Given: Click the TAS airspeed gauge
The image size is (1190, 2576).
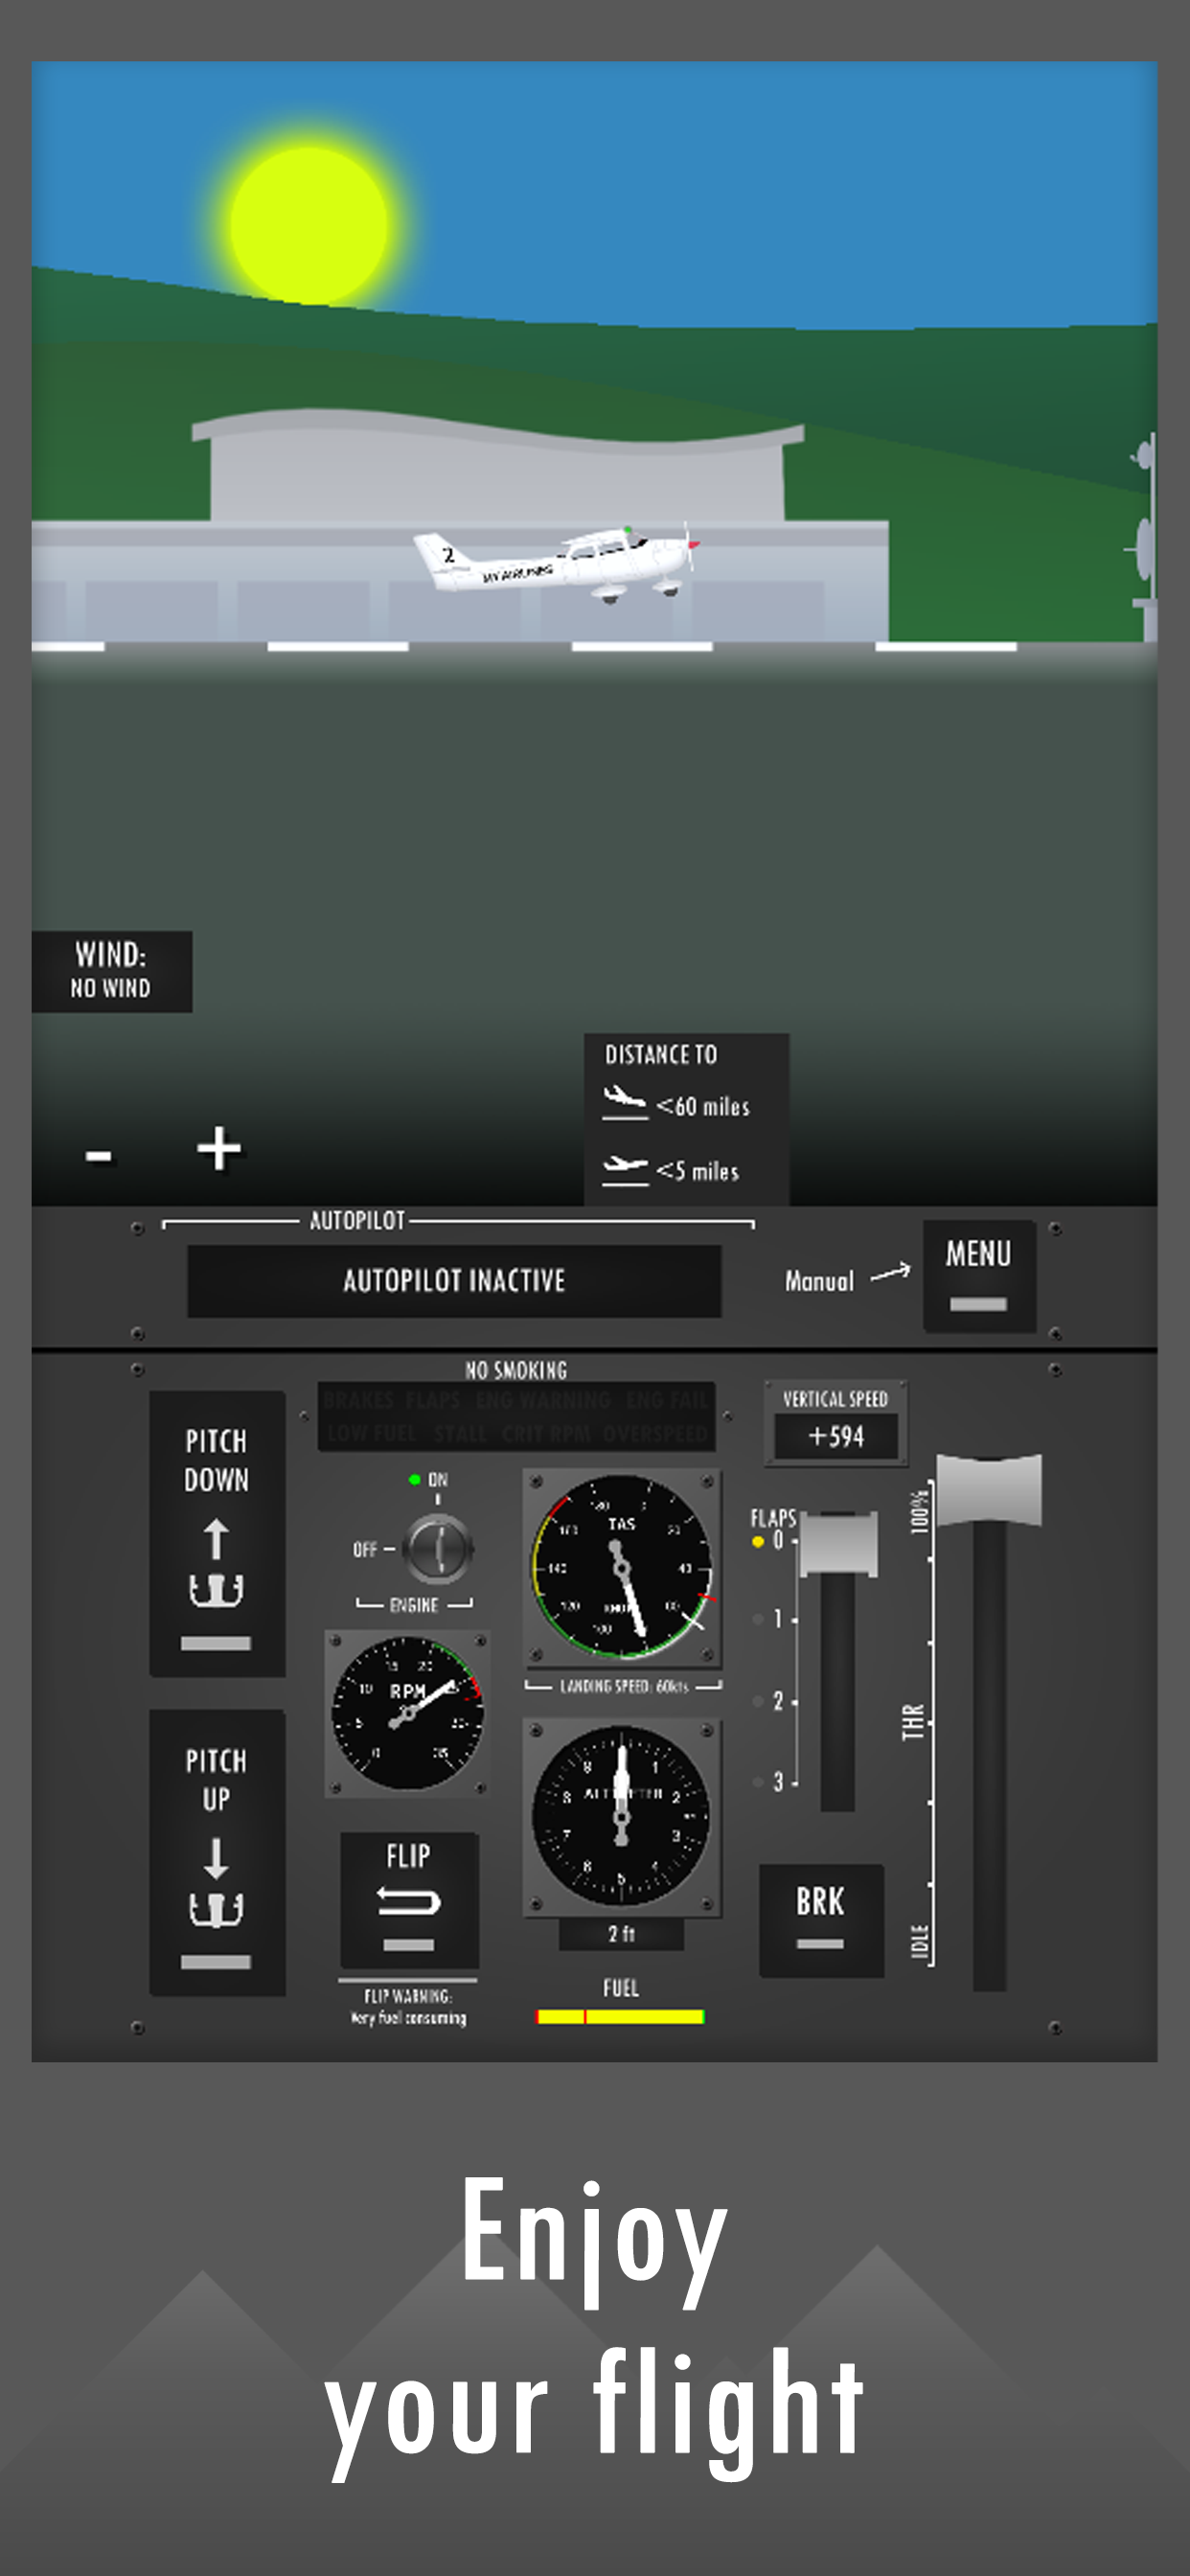Looking at the screenshot, I should (622, 1567).
